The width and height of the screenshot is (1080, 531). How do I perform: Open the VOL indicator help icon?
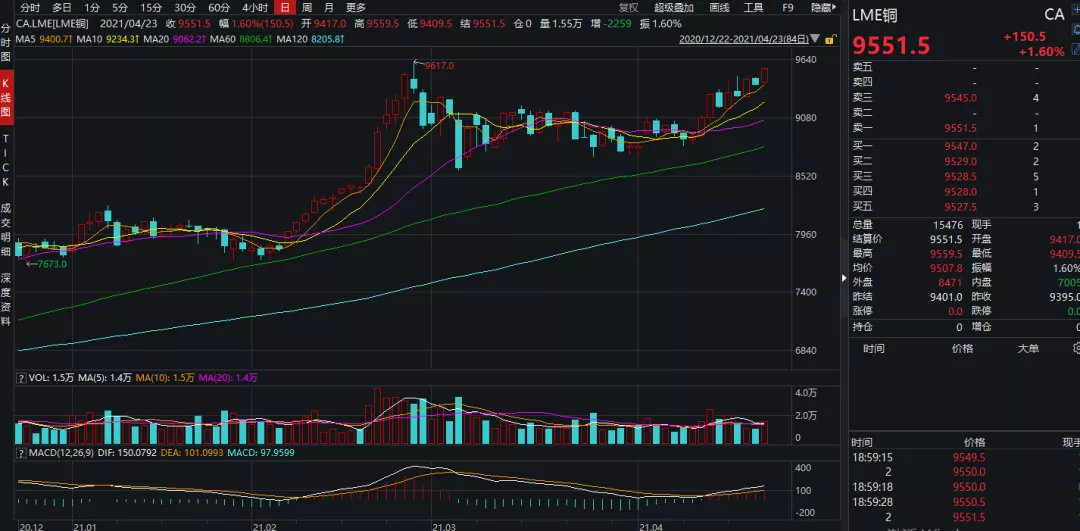pos(23,377)
